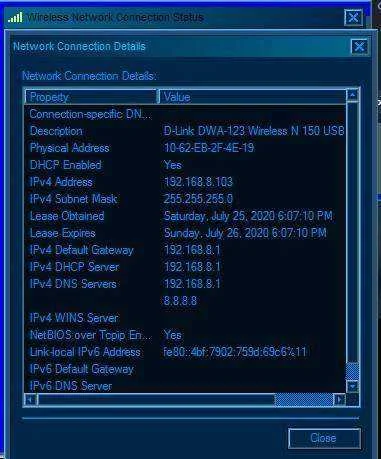The image size is (381, 459).
Task: Select the NetBIOS over Tcpip En... property
Action: 90,335
